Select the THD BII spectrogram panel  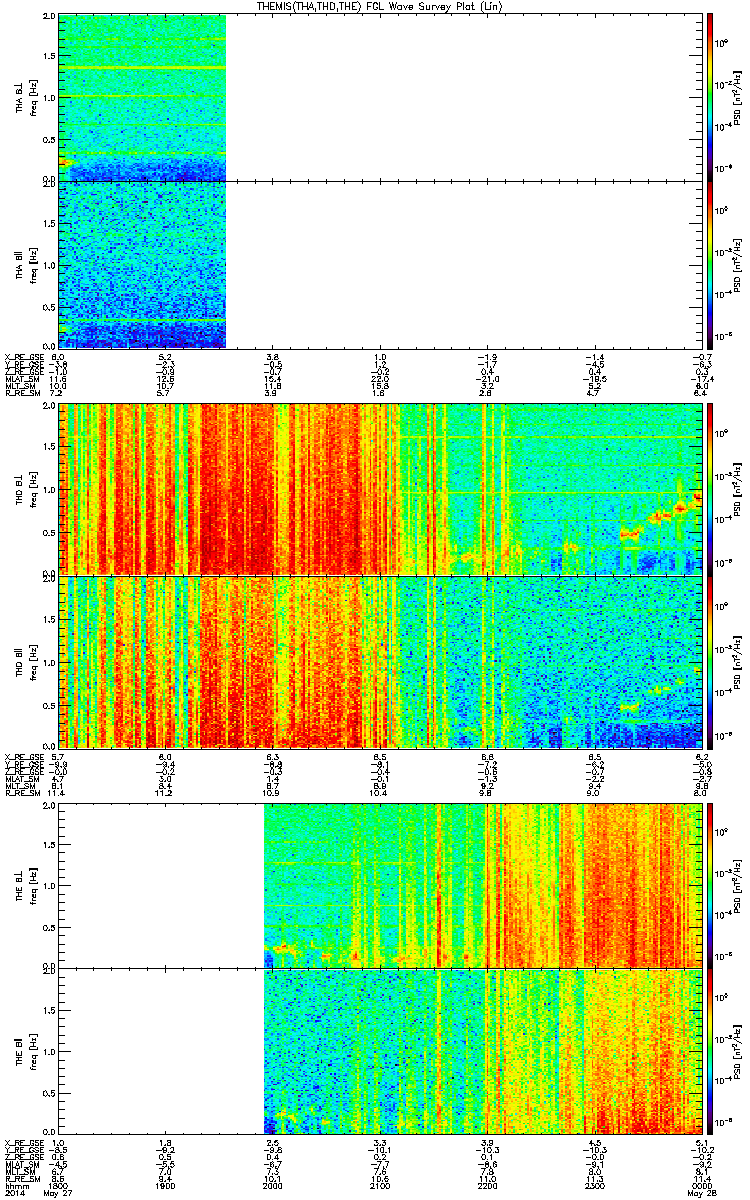(x=379, y=661)
